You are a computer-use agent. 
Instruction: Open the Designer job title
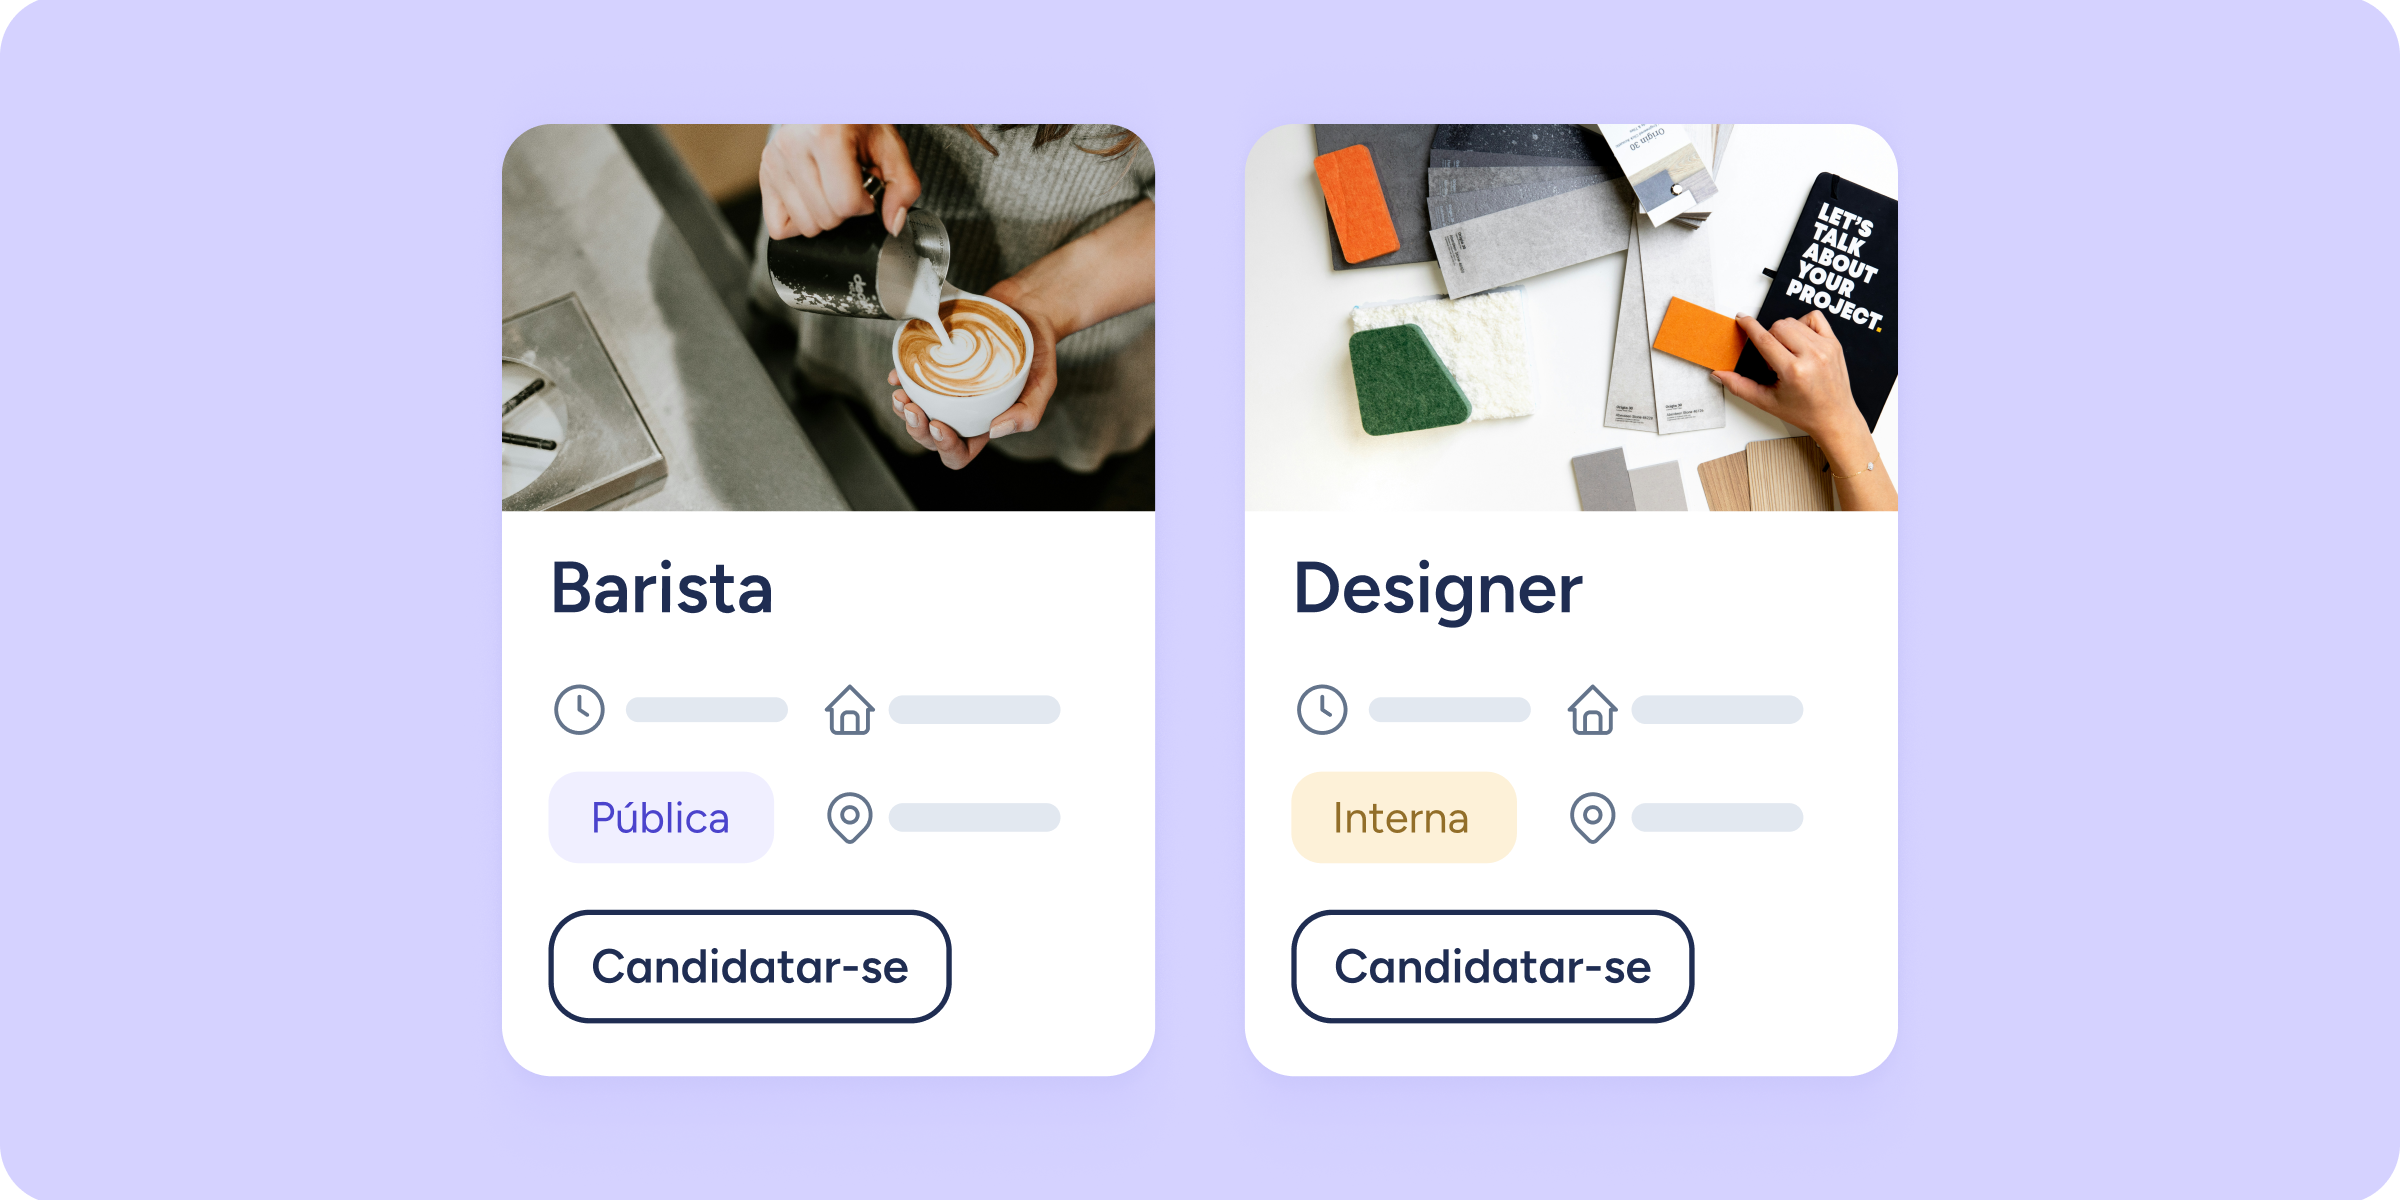click(x=1438, y=590)
